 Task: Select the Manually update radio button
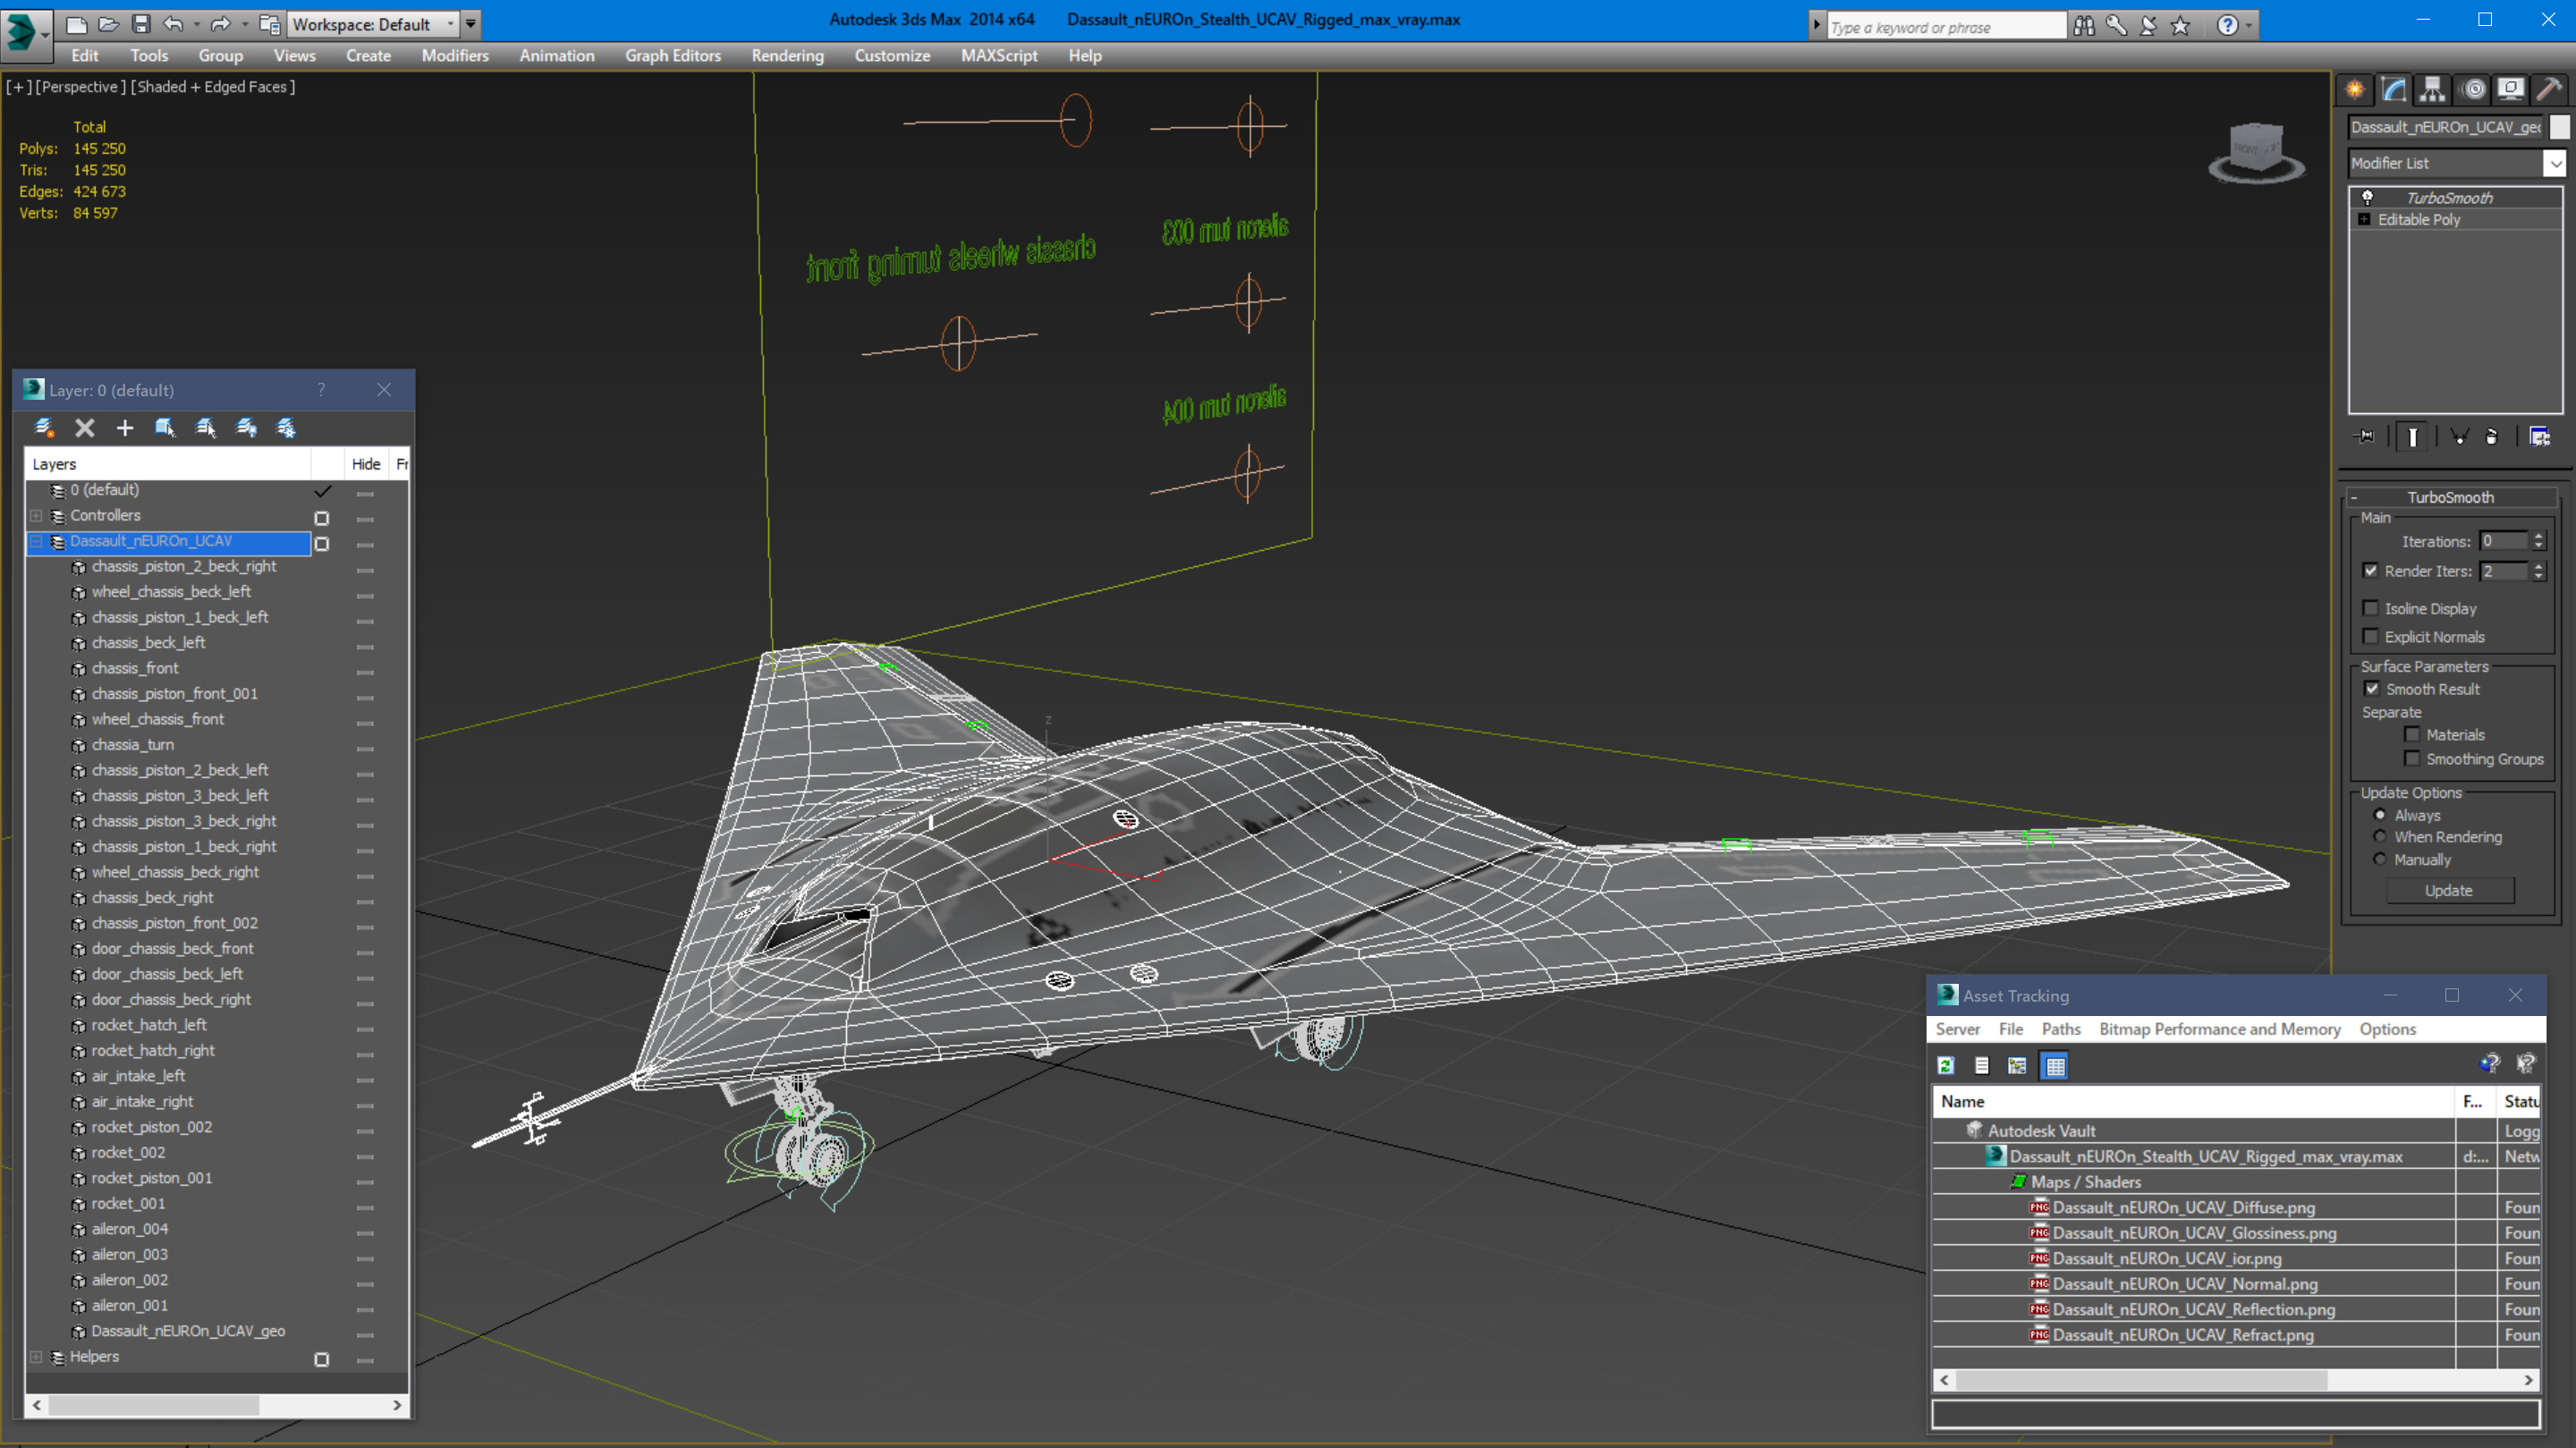tap(2380, 860)
